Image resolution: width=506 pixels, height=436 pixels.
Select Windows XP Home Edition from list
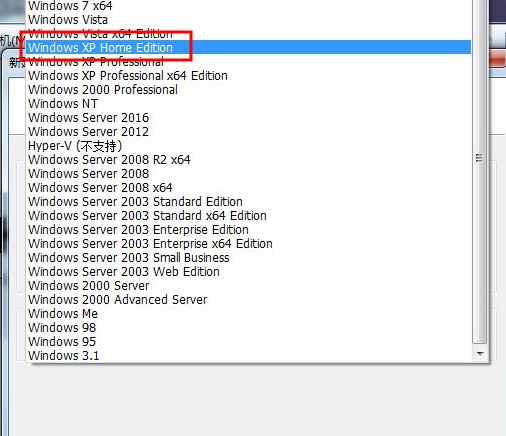pos(249,47)
